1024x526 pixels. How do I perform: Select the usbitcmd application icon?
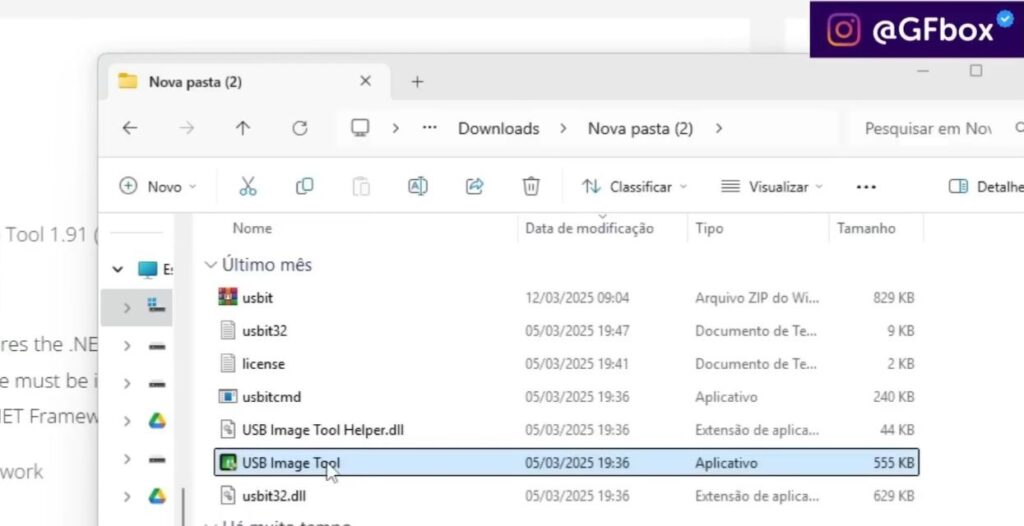227,396
